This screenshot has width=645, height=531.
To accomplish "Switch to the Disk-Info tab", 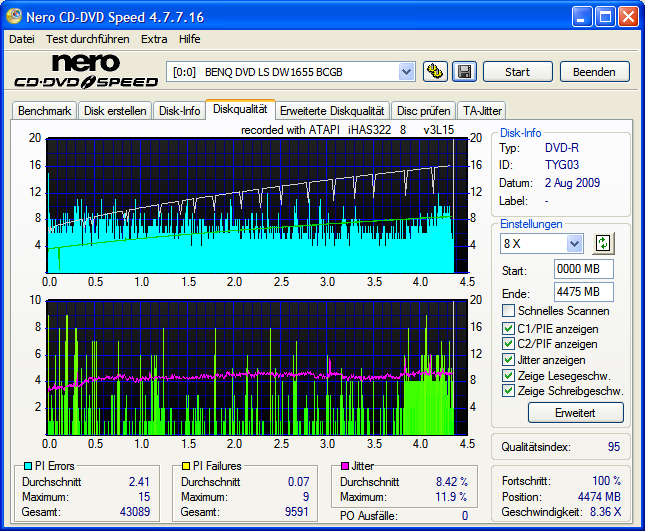I will click(179, 111).
